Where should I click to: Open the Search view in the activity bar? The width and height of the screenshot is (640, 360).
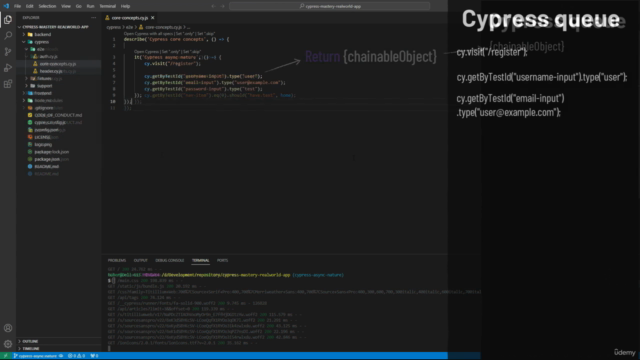point(8,36)
